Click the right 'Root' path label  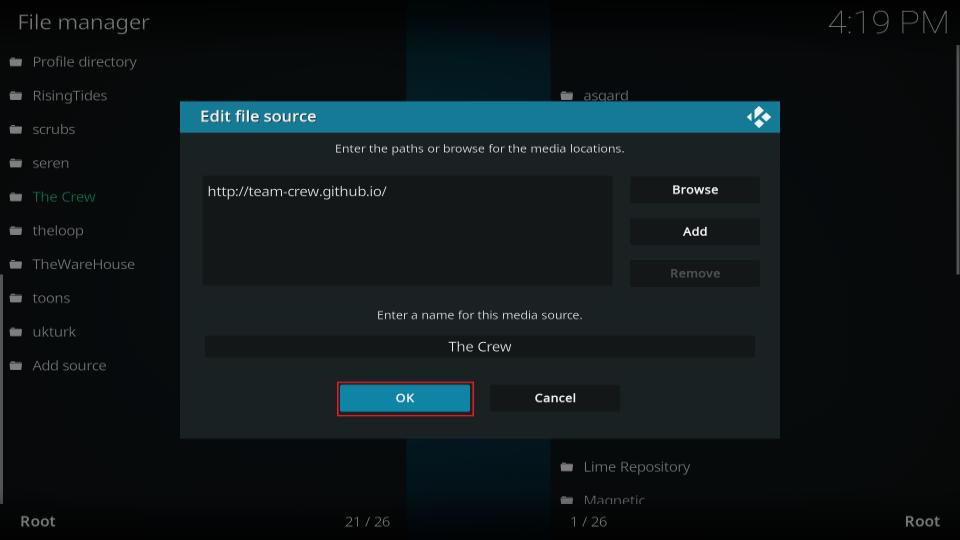tap(922, 521)
